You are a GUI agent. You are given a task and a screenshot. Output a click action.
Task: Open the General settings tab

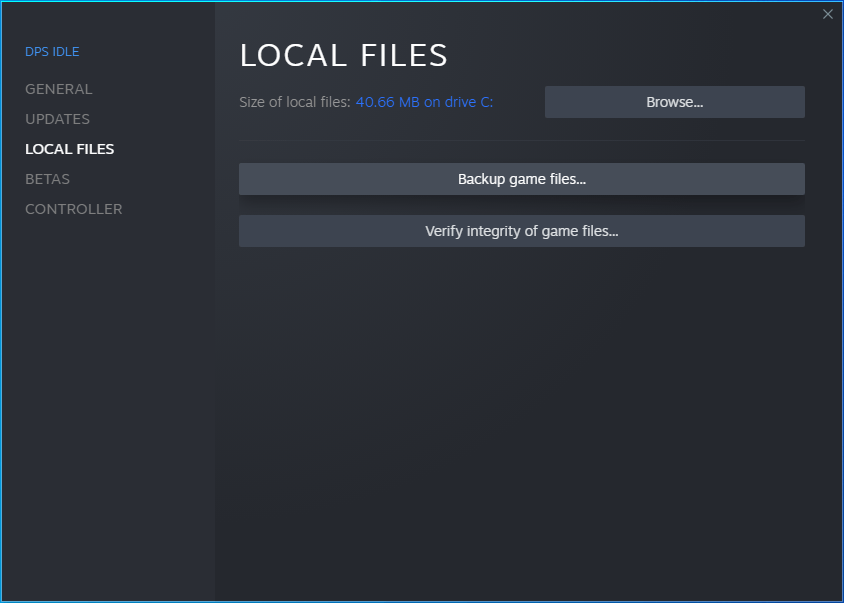point(58,89)
